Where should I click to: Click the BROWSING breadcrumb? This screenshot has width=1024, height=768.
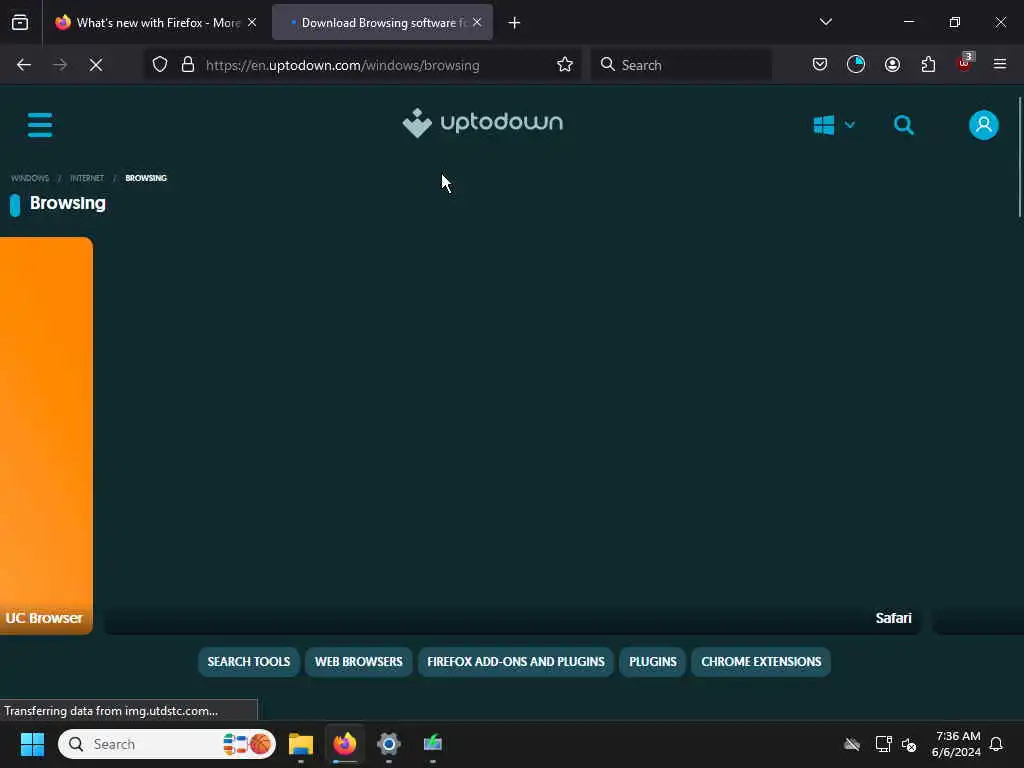coord(146,178)
